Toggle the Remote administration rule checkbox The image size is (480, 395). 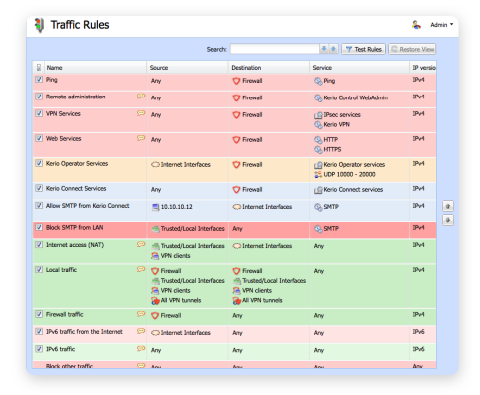[x=39, y=96]
